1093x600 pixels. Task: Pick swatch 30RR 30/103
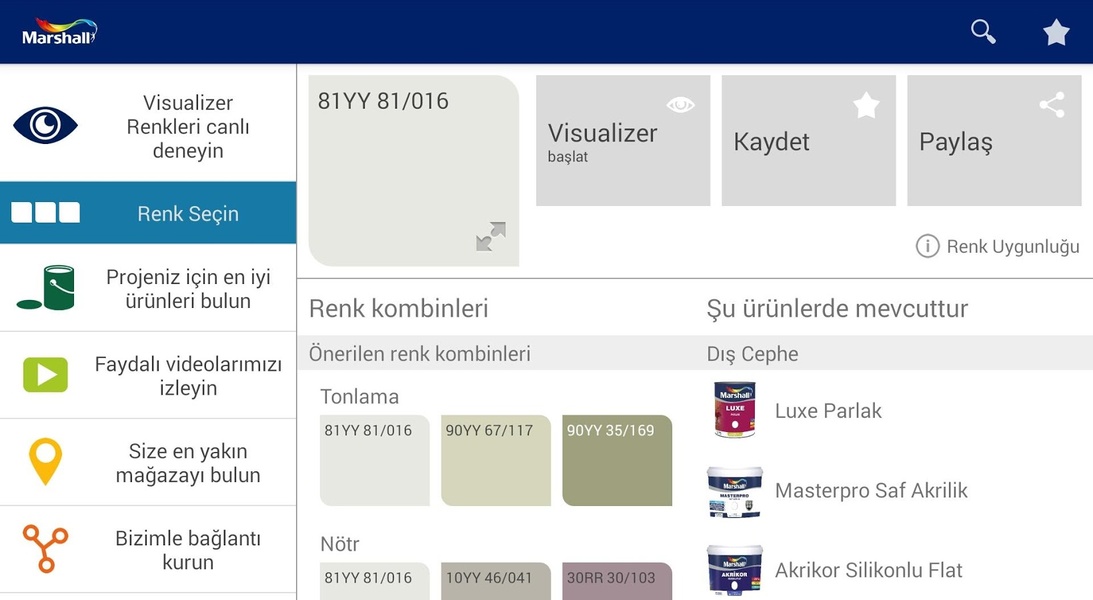click(617, 581)
